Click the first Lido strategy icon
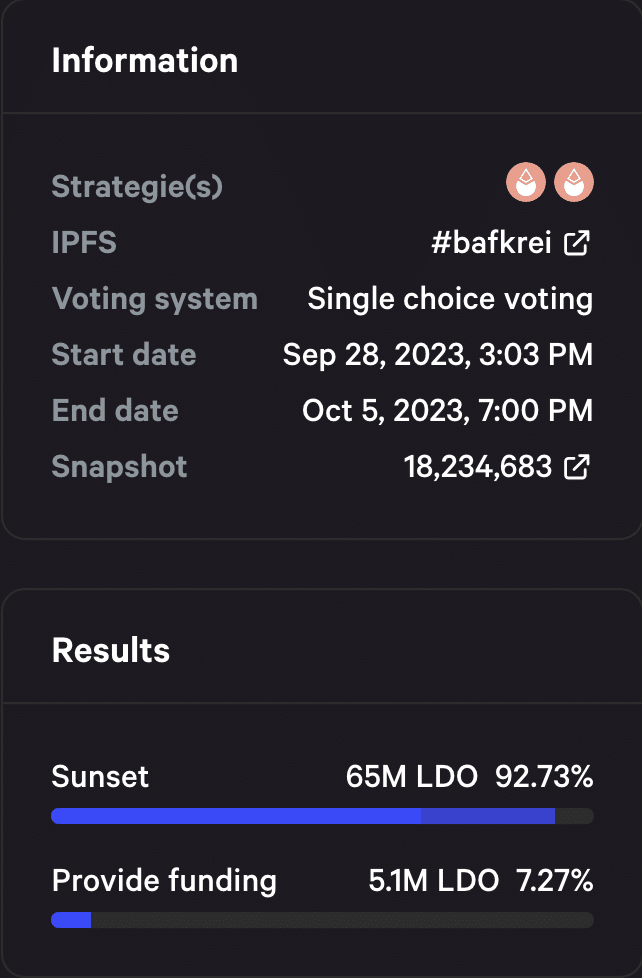The height and width of the screenshot is (978, 642). pyautogui.click(x=526, y=182)
